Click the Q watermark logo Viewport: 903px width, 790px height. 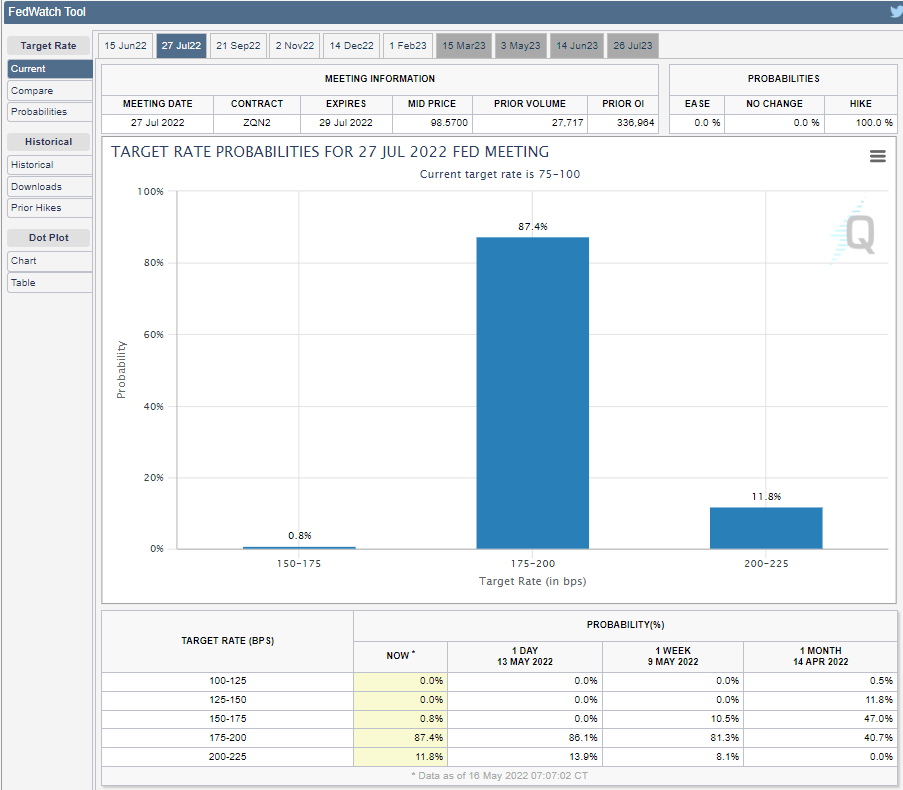pos(858,234)
